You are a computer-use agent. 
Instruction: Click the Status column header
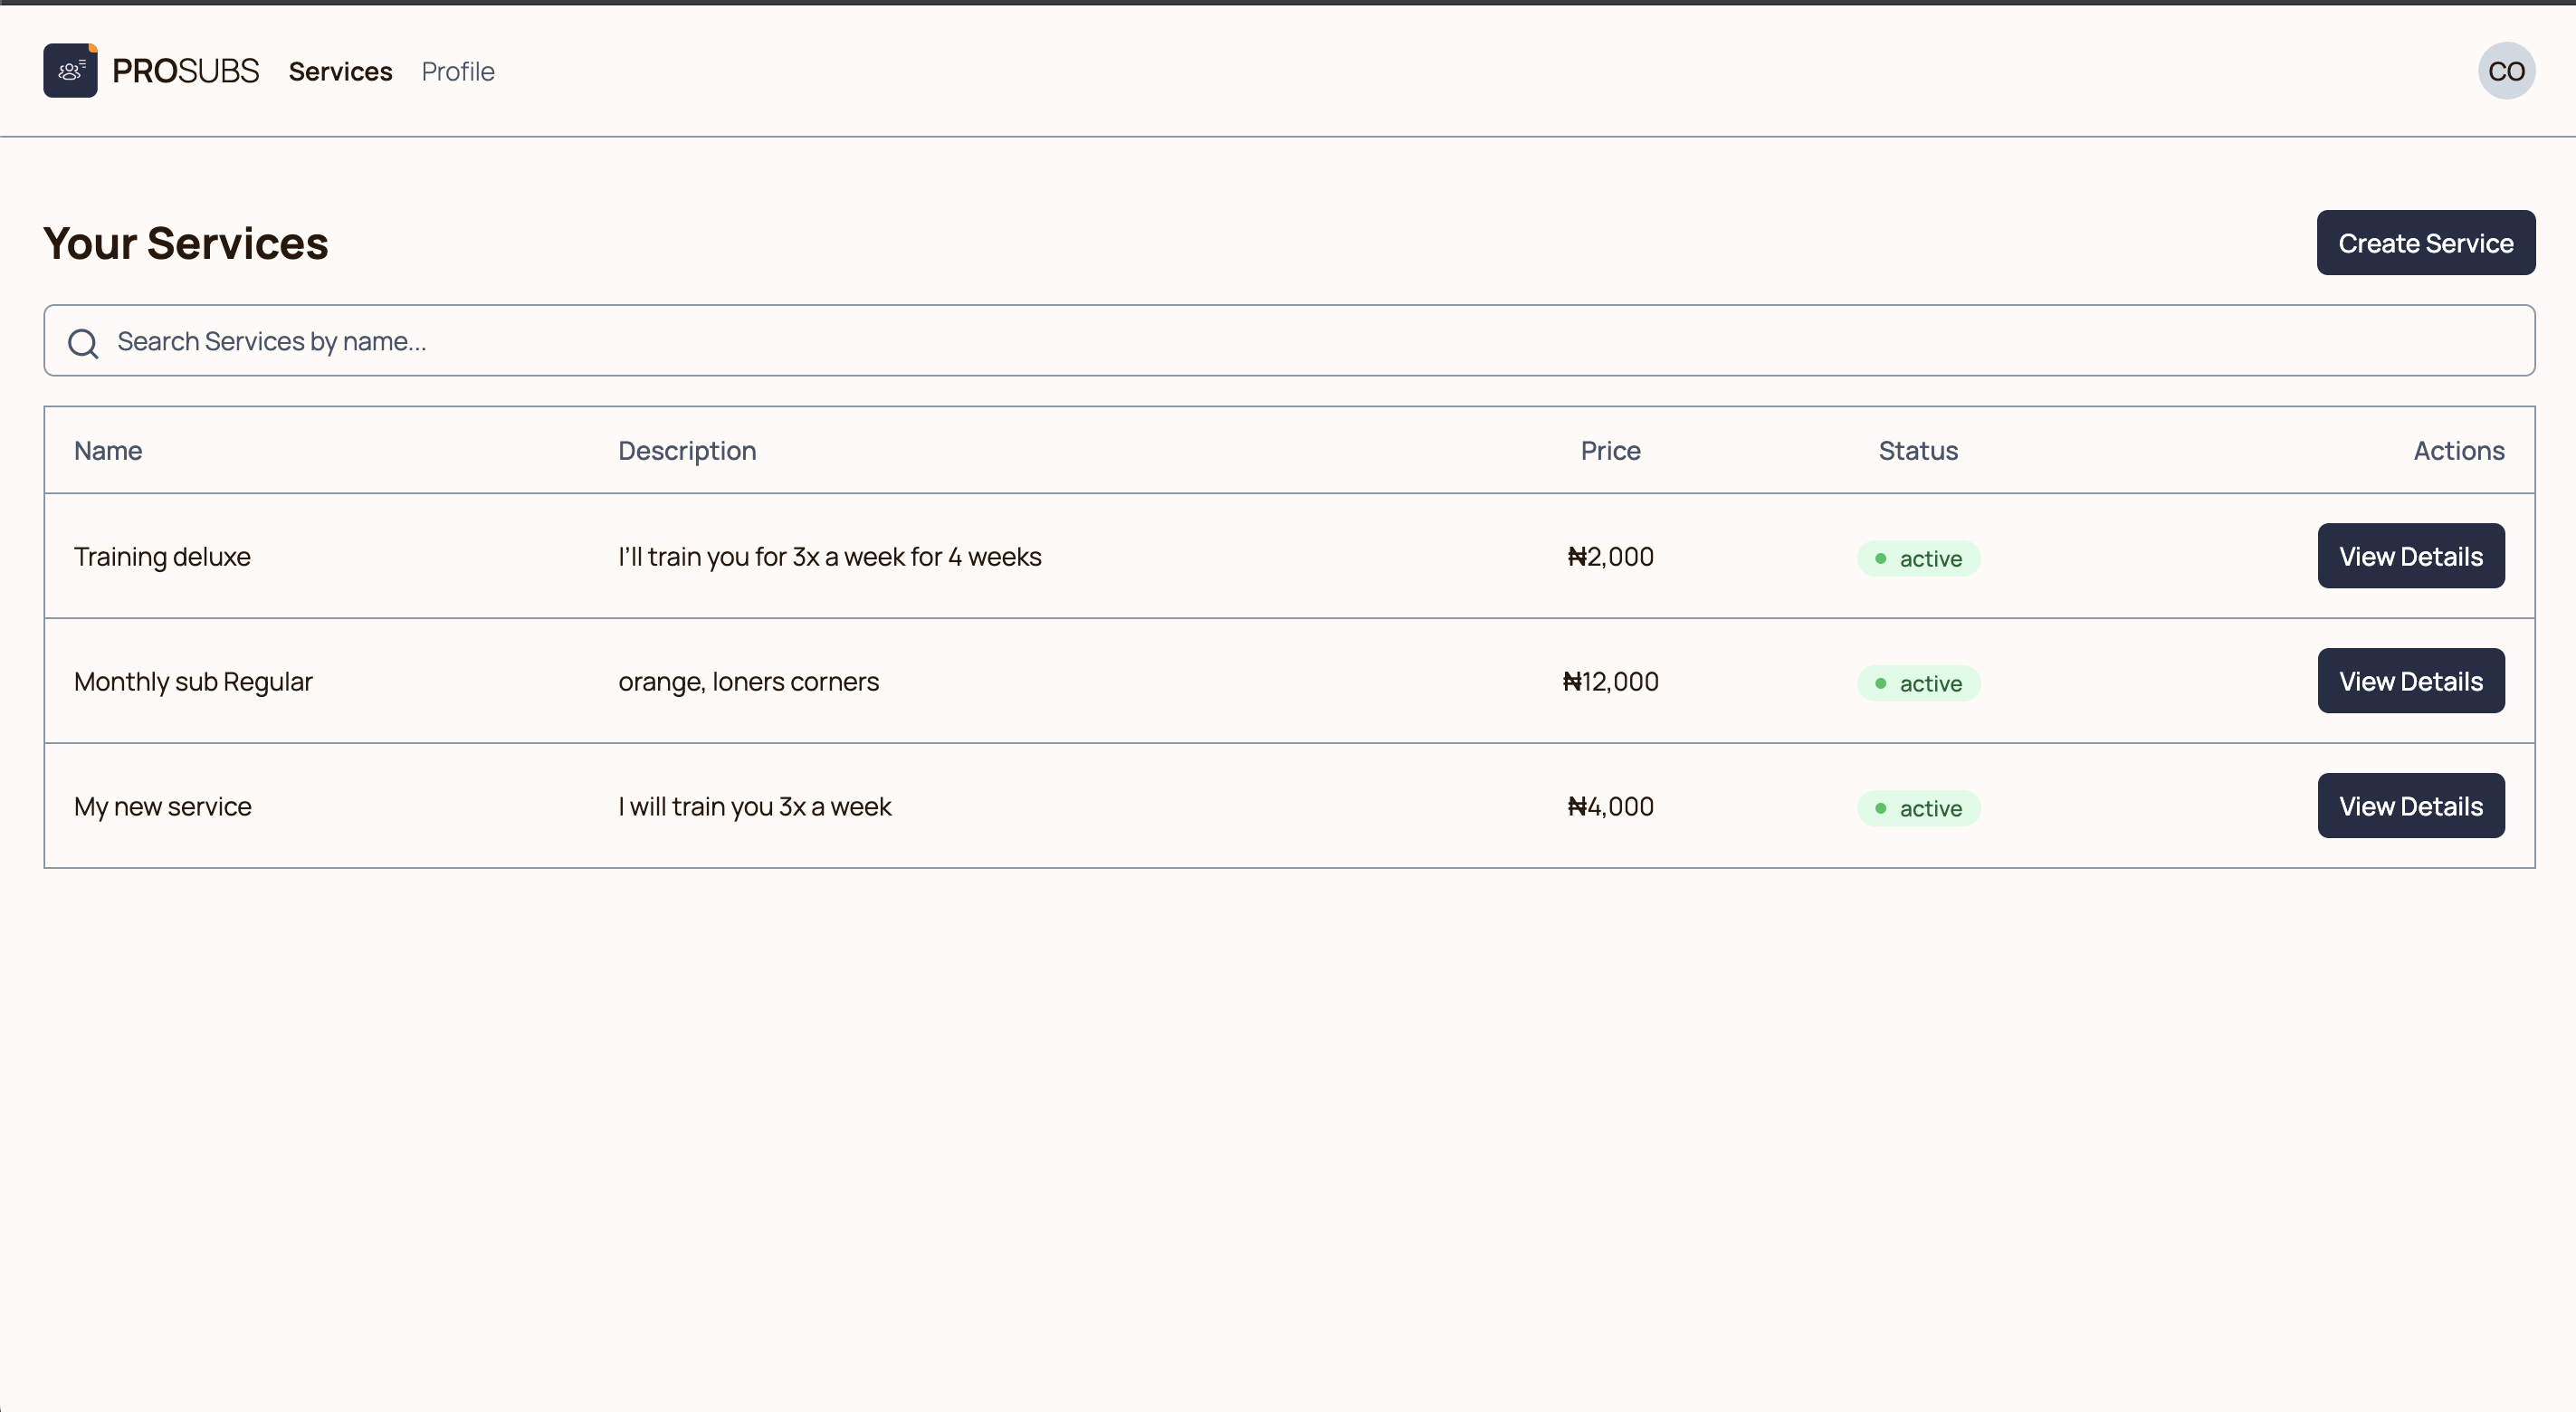pos(1918,450)
